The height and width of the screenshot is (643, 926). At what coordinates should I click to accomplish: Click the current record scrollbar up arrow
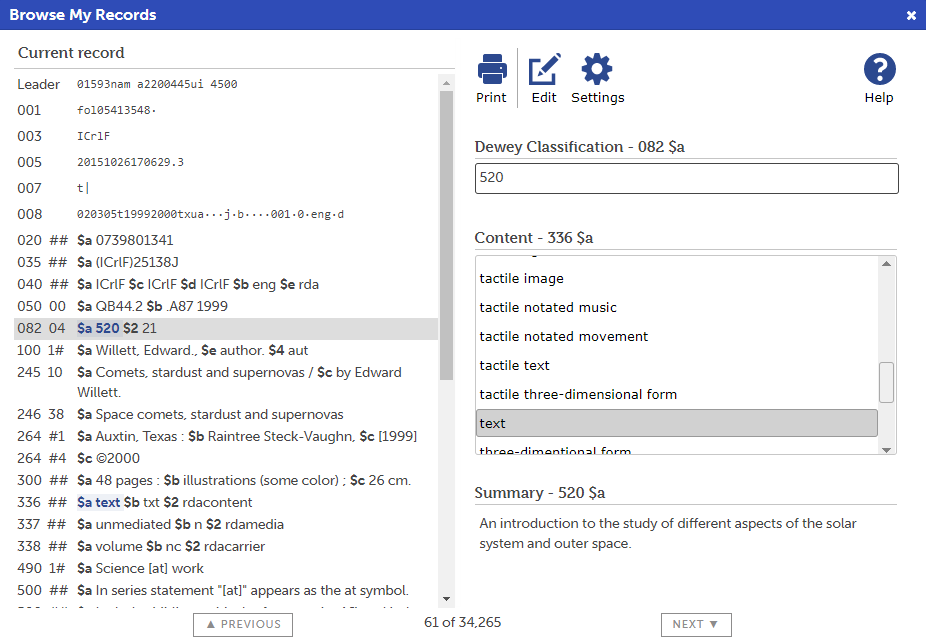(446, 83)
